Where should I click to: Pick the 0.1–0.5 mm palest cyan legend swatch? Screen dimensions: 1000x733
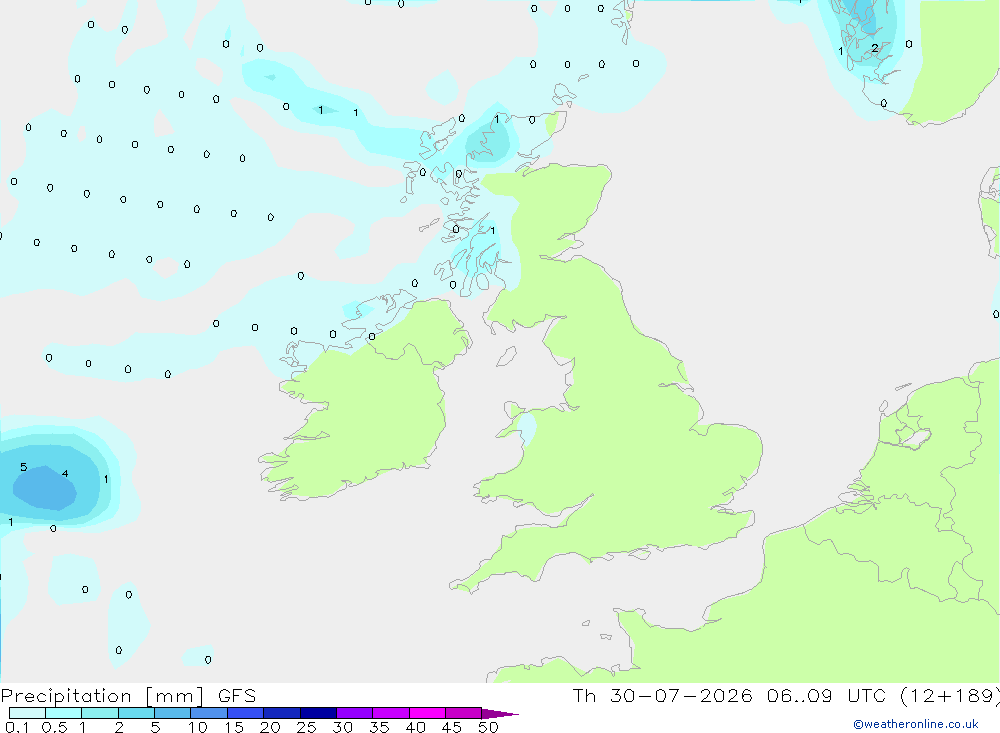[x=27, y=713]
